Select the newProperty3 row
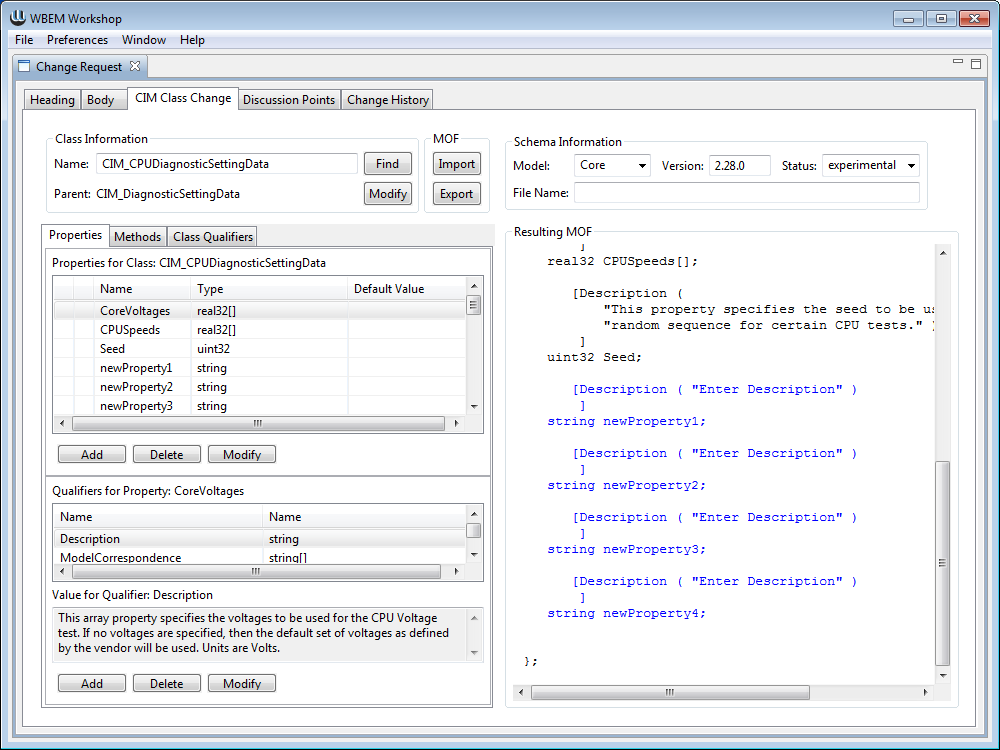 tap(260, 406)
